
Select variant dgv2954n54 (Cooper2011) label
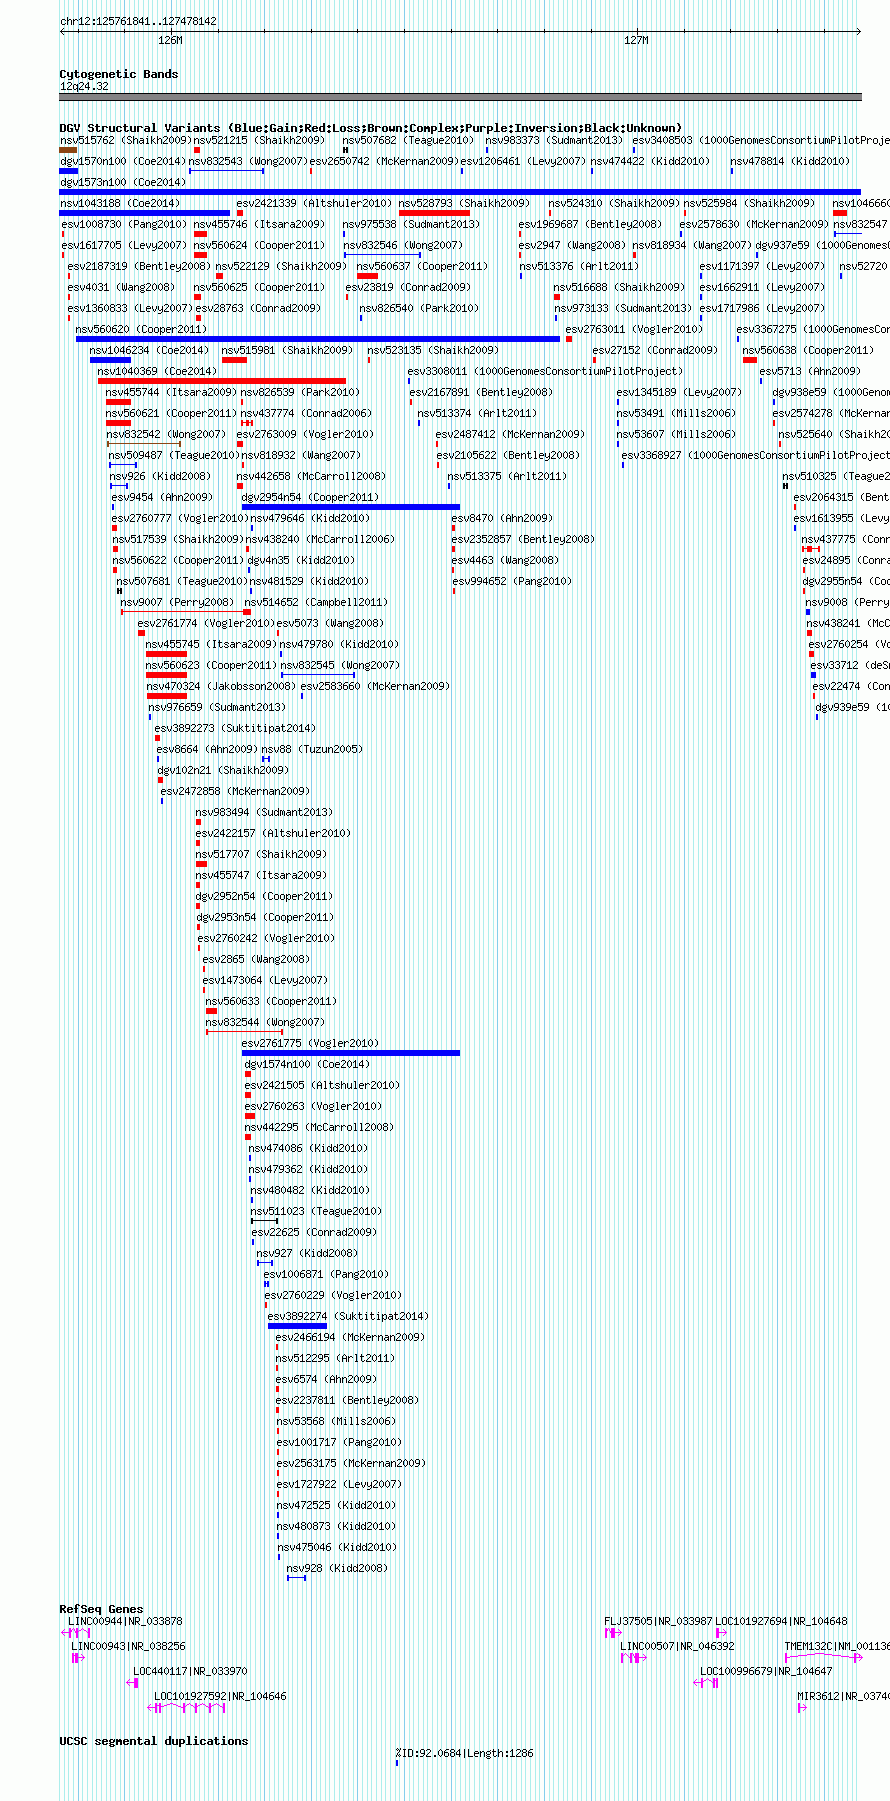tap(309, 497)
